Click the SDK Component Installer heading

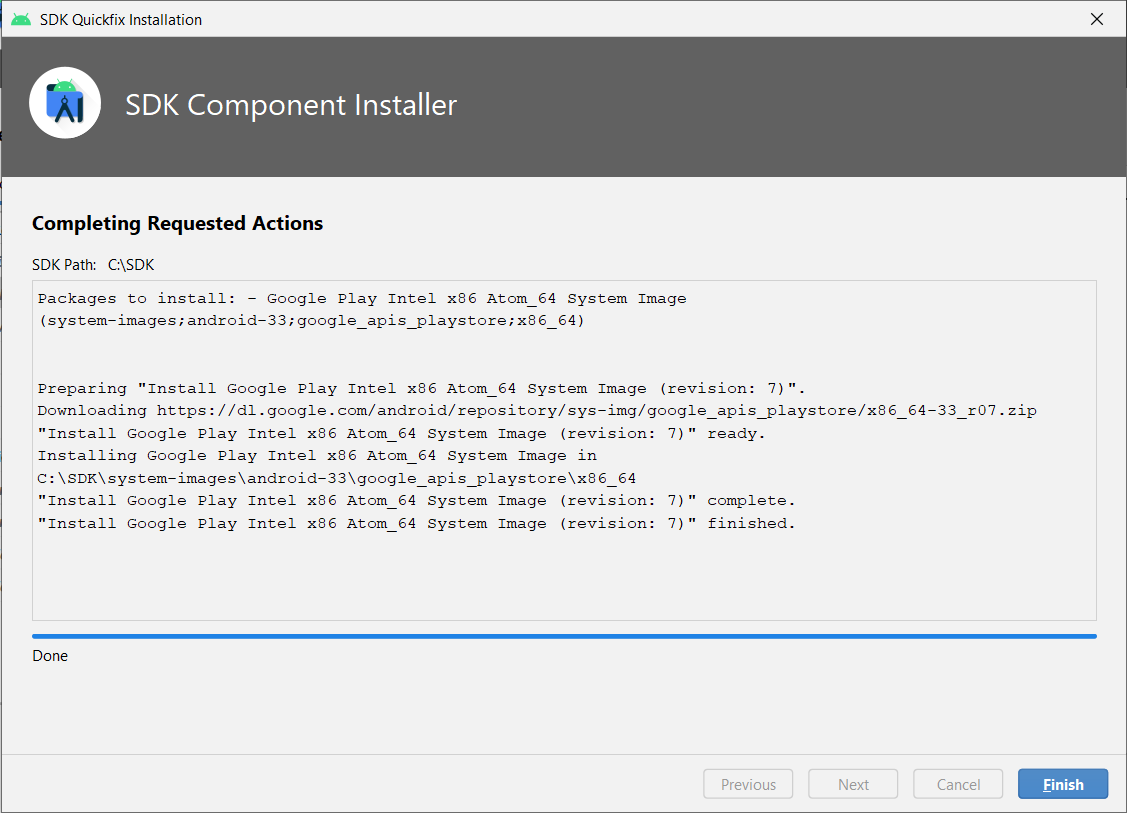[291, 105]
